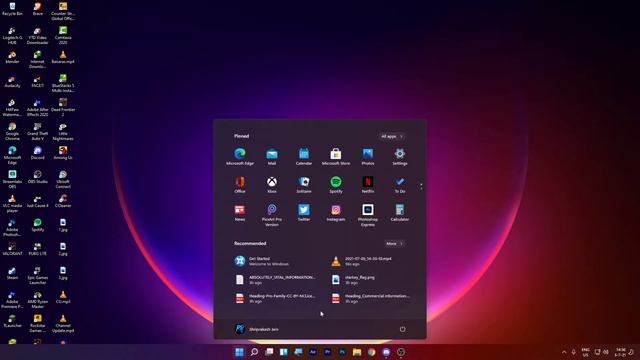Select the VALORANT desktop shortcut
The width and height of the screenshot is (640, 360).
(12, 249)
